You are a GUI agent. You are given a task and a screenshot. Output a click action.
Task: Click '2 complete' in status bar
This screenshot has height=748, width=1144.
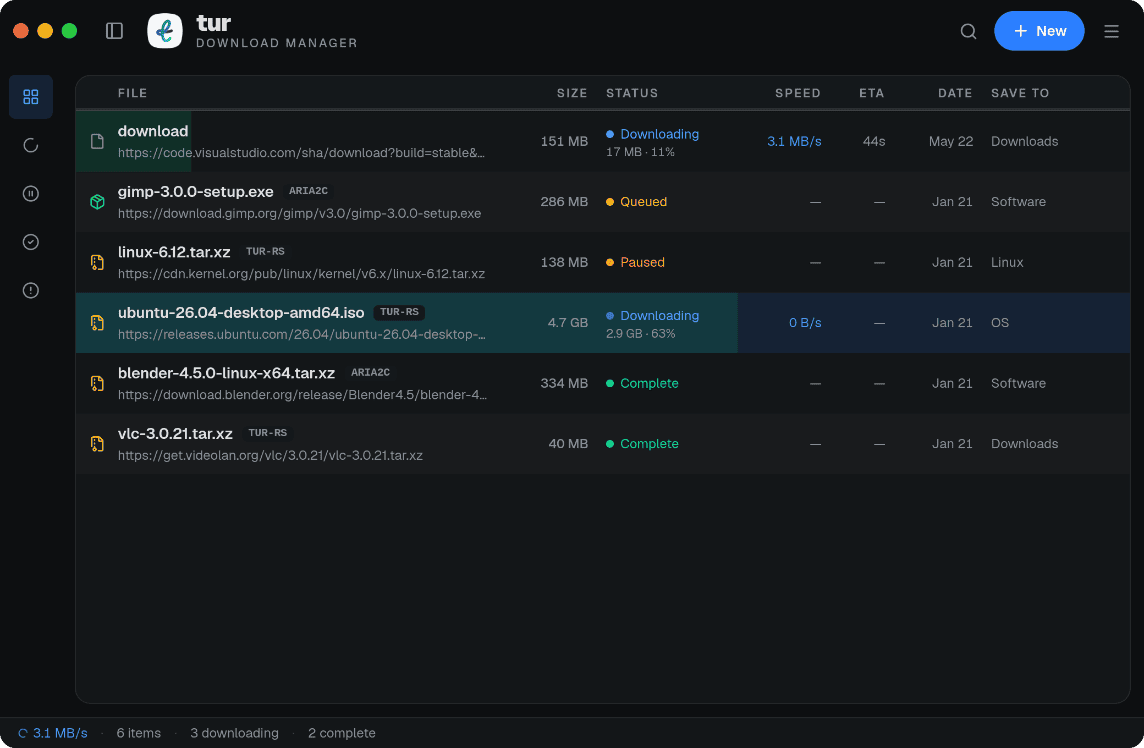tap(341, 733)
